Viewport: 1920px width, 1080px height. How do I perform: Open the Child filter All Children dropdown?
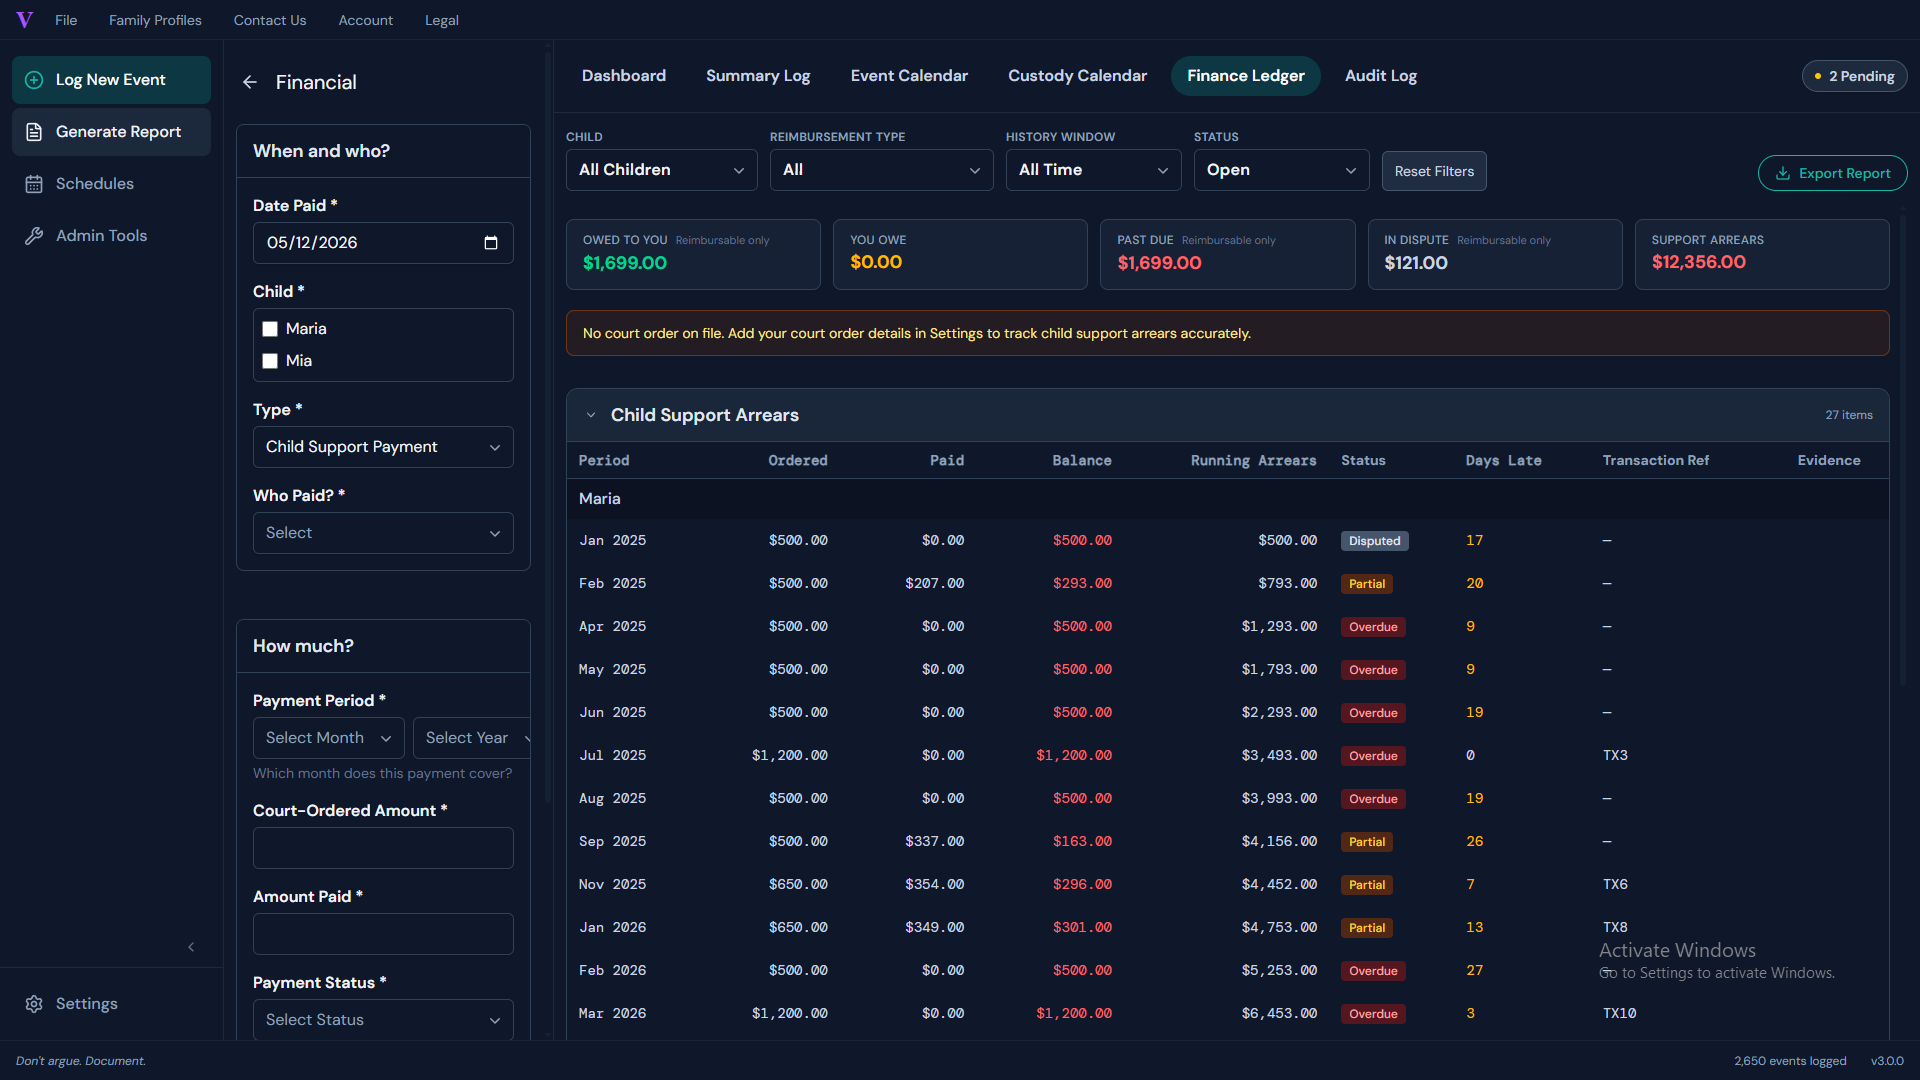662,170
